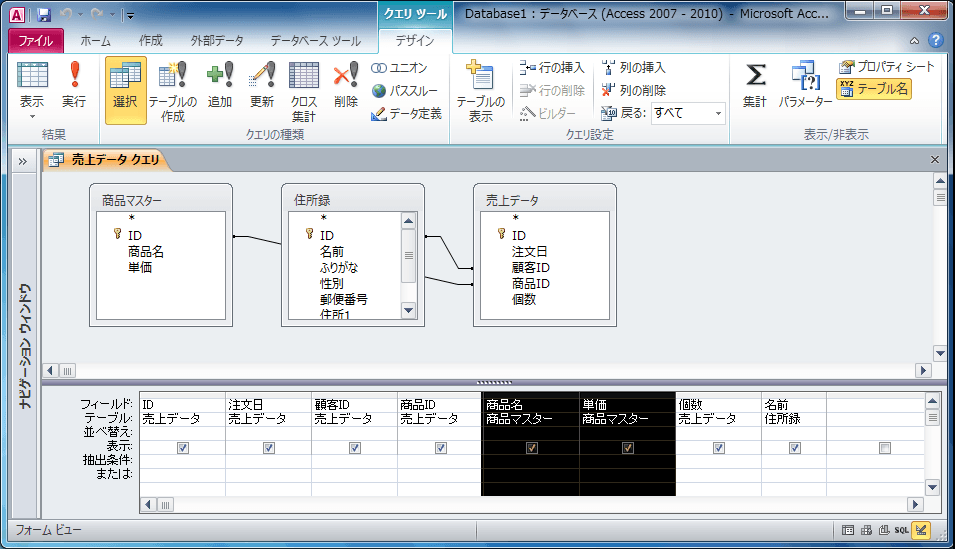The width and height of the screenshot is (955, 549).
Task: Run the query with 実行 icon
Action: pos(74,85)
